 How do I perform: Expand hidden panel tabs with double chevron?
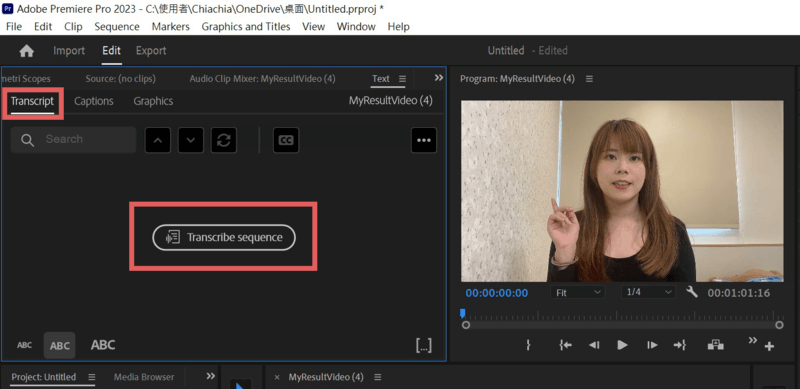click(438, 78)
